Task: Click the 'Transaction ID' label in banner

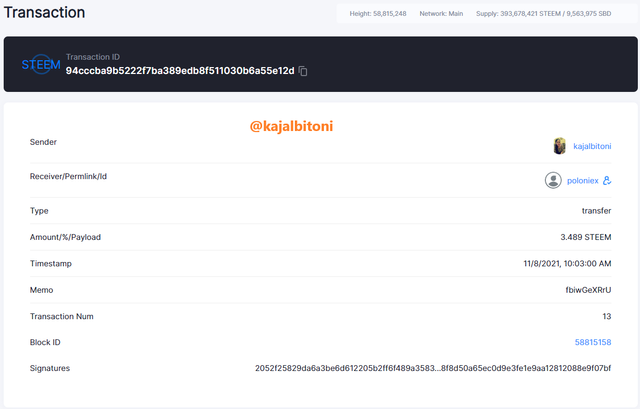Action: tap(93, 57)
